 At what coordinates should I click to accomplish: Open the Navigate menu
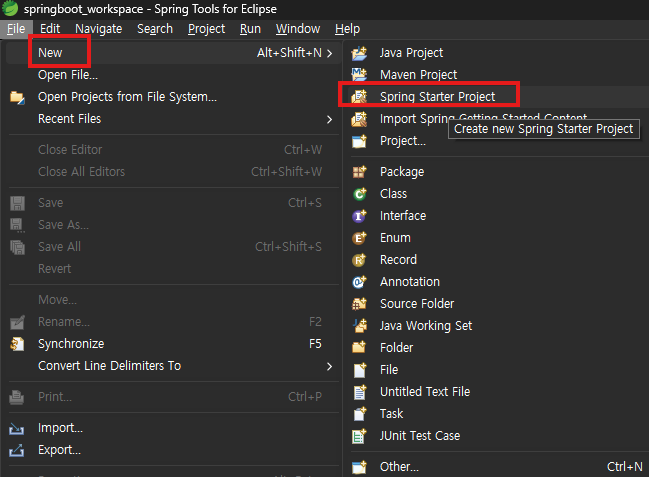(x=99, y=29)
